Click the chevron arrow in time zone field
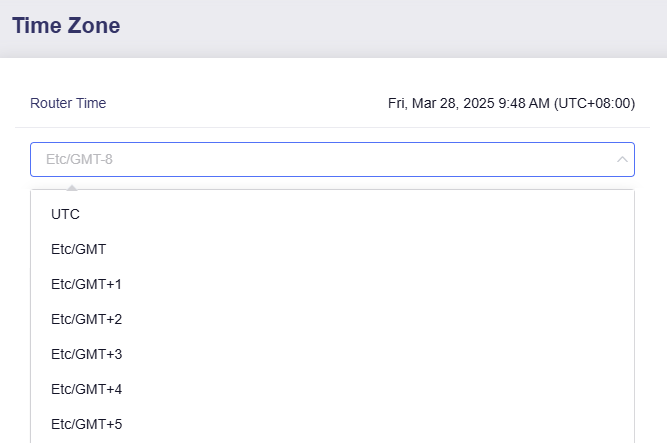This screenshot has height=443, width=667. [622, 160]
